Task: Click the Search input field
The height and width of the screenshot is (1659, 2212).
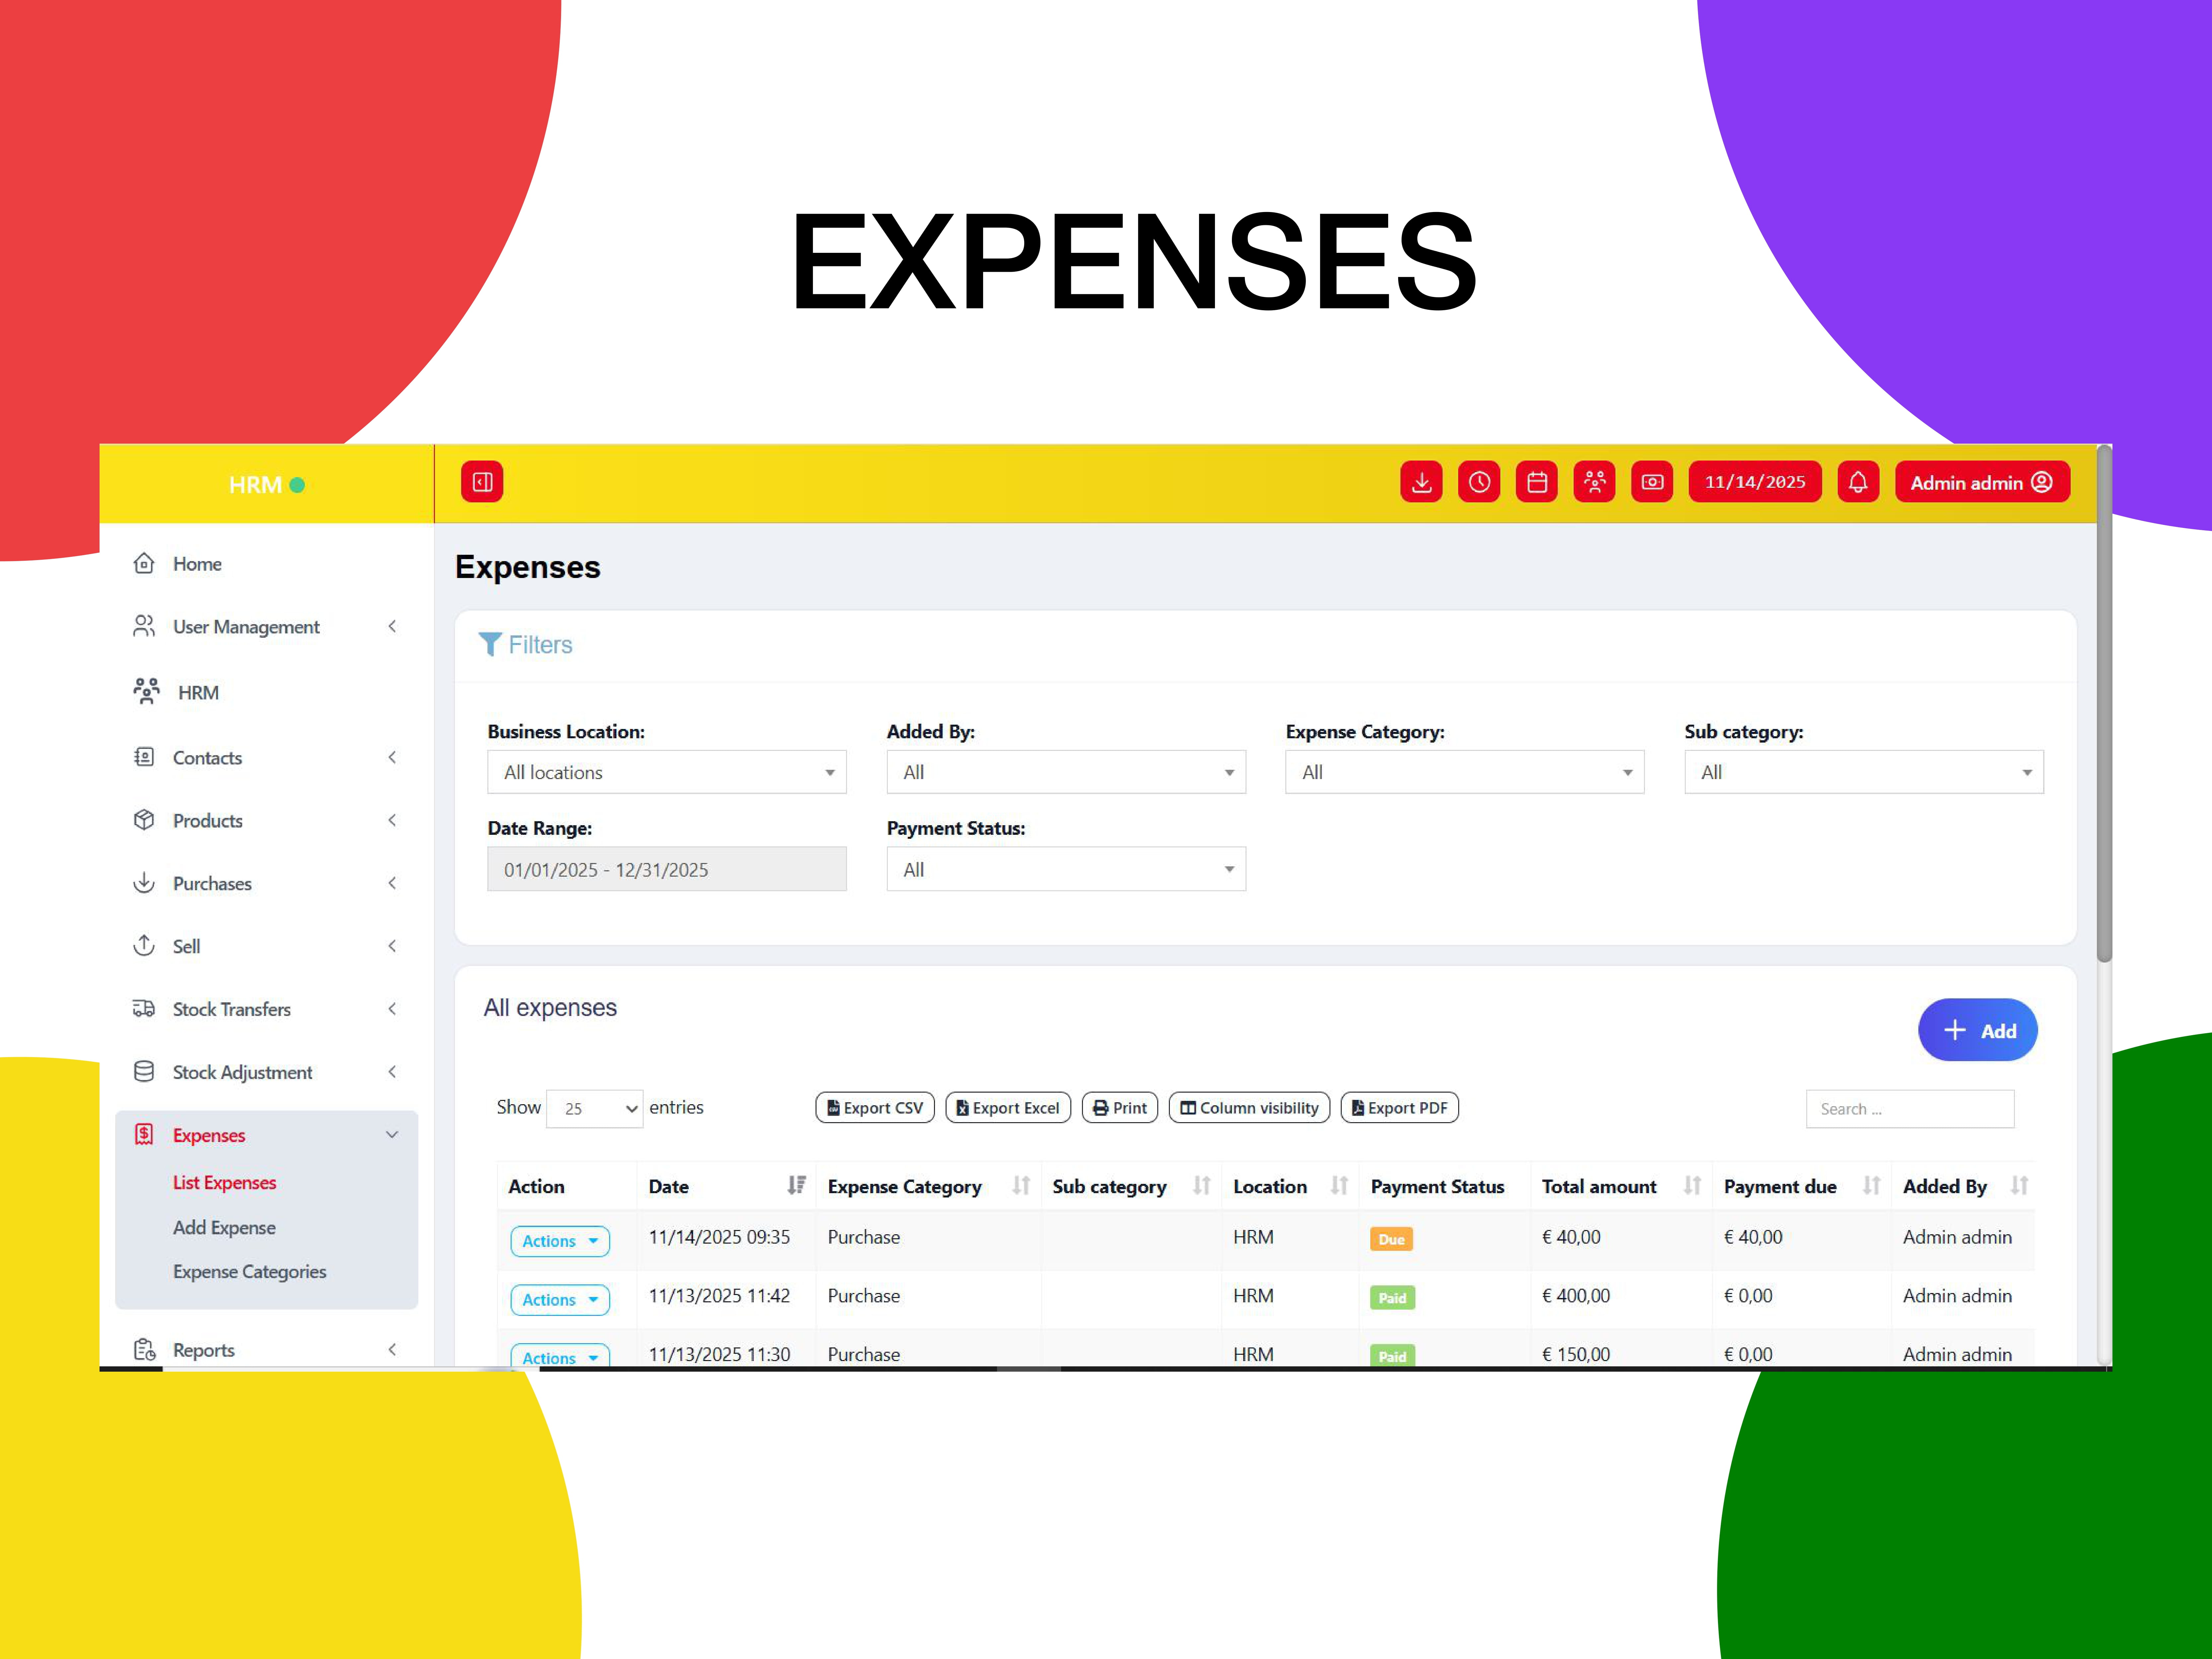Action: (x=1909, y=1108)
